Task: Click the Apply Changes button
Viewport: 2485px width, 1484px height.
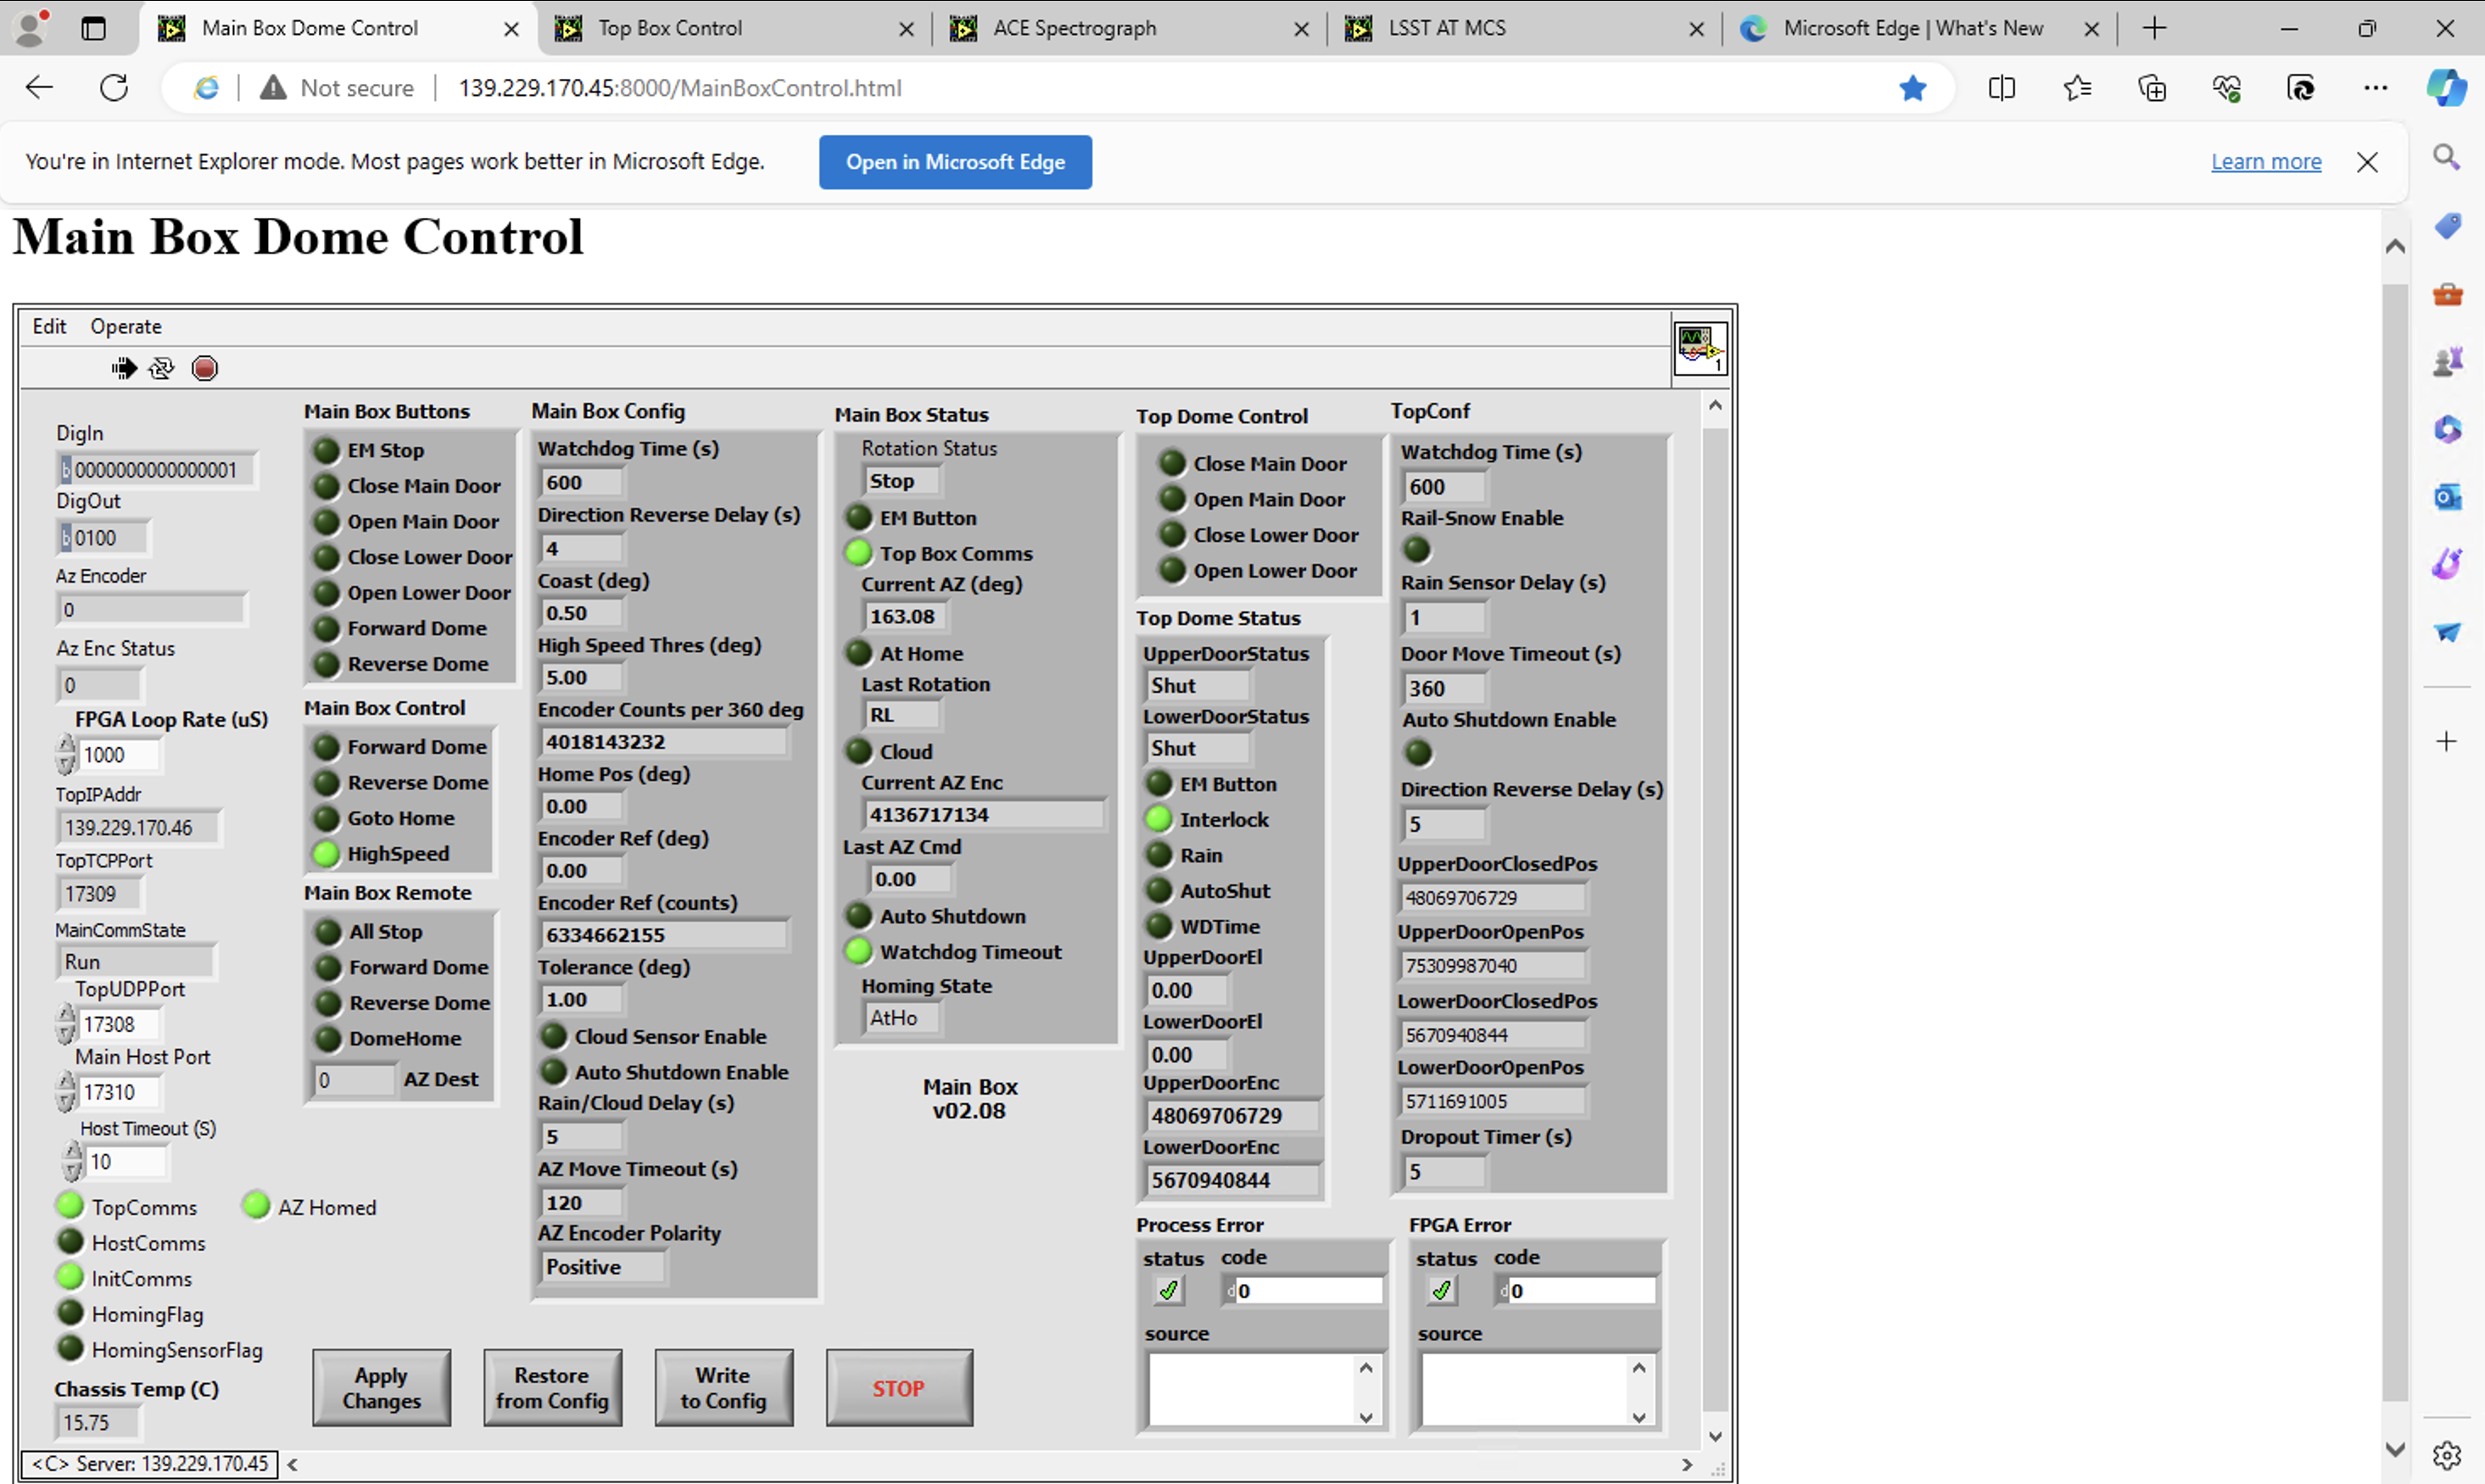Action: click(x=381, y=1388)
